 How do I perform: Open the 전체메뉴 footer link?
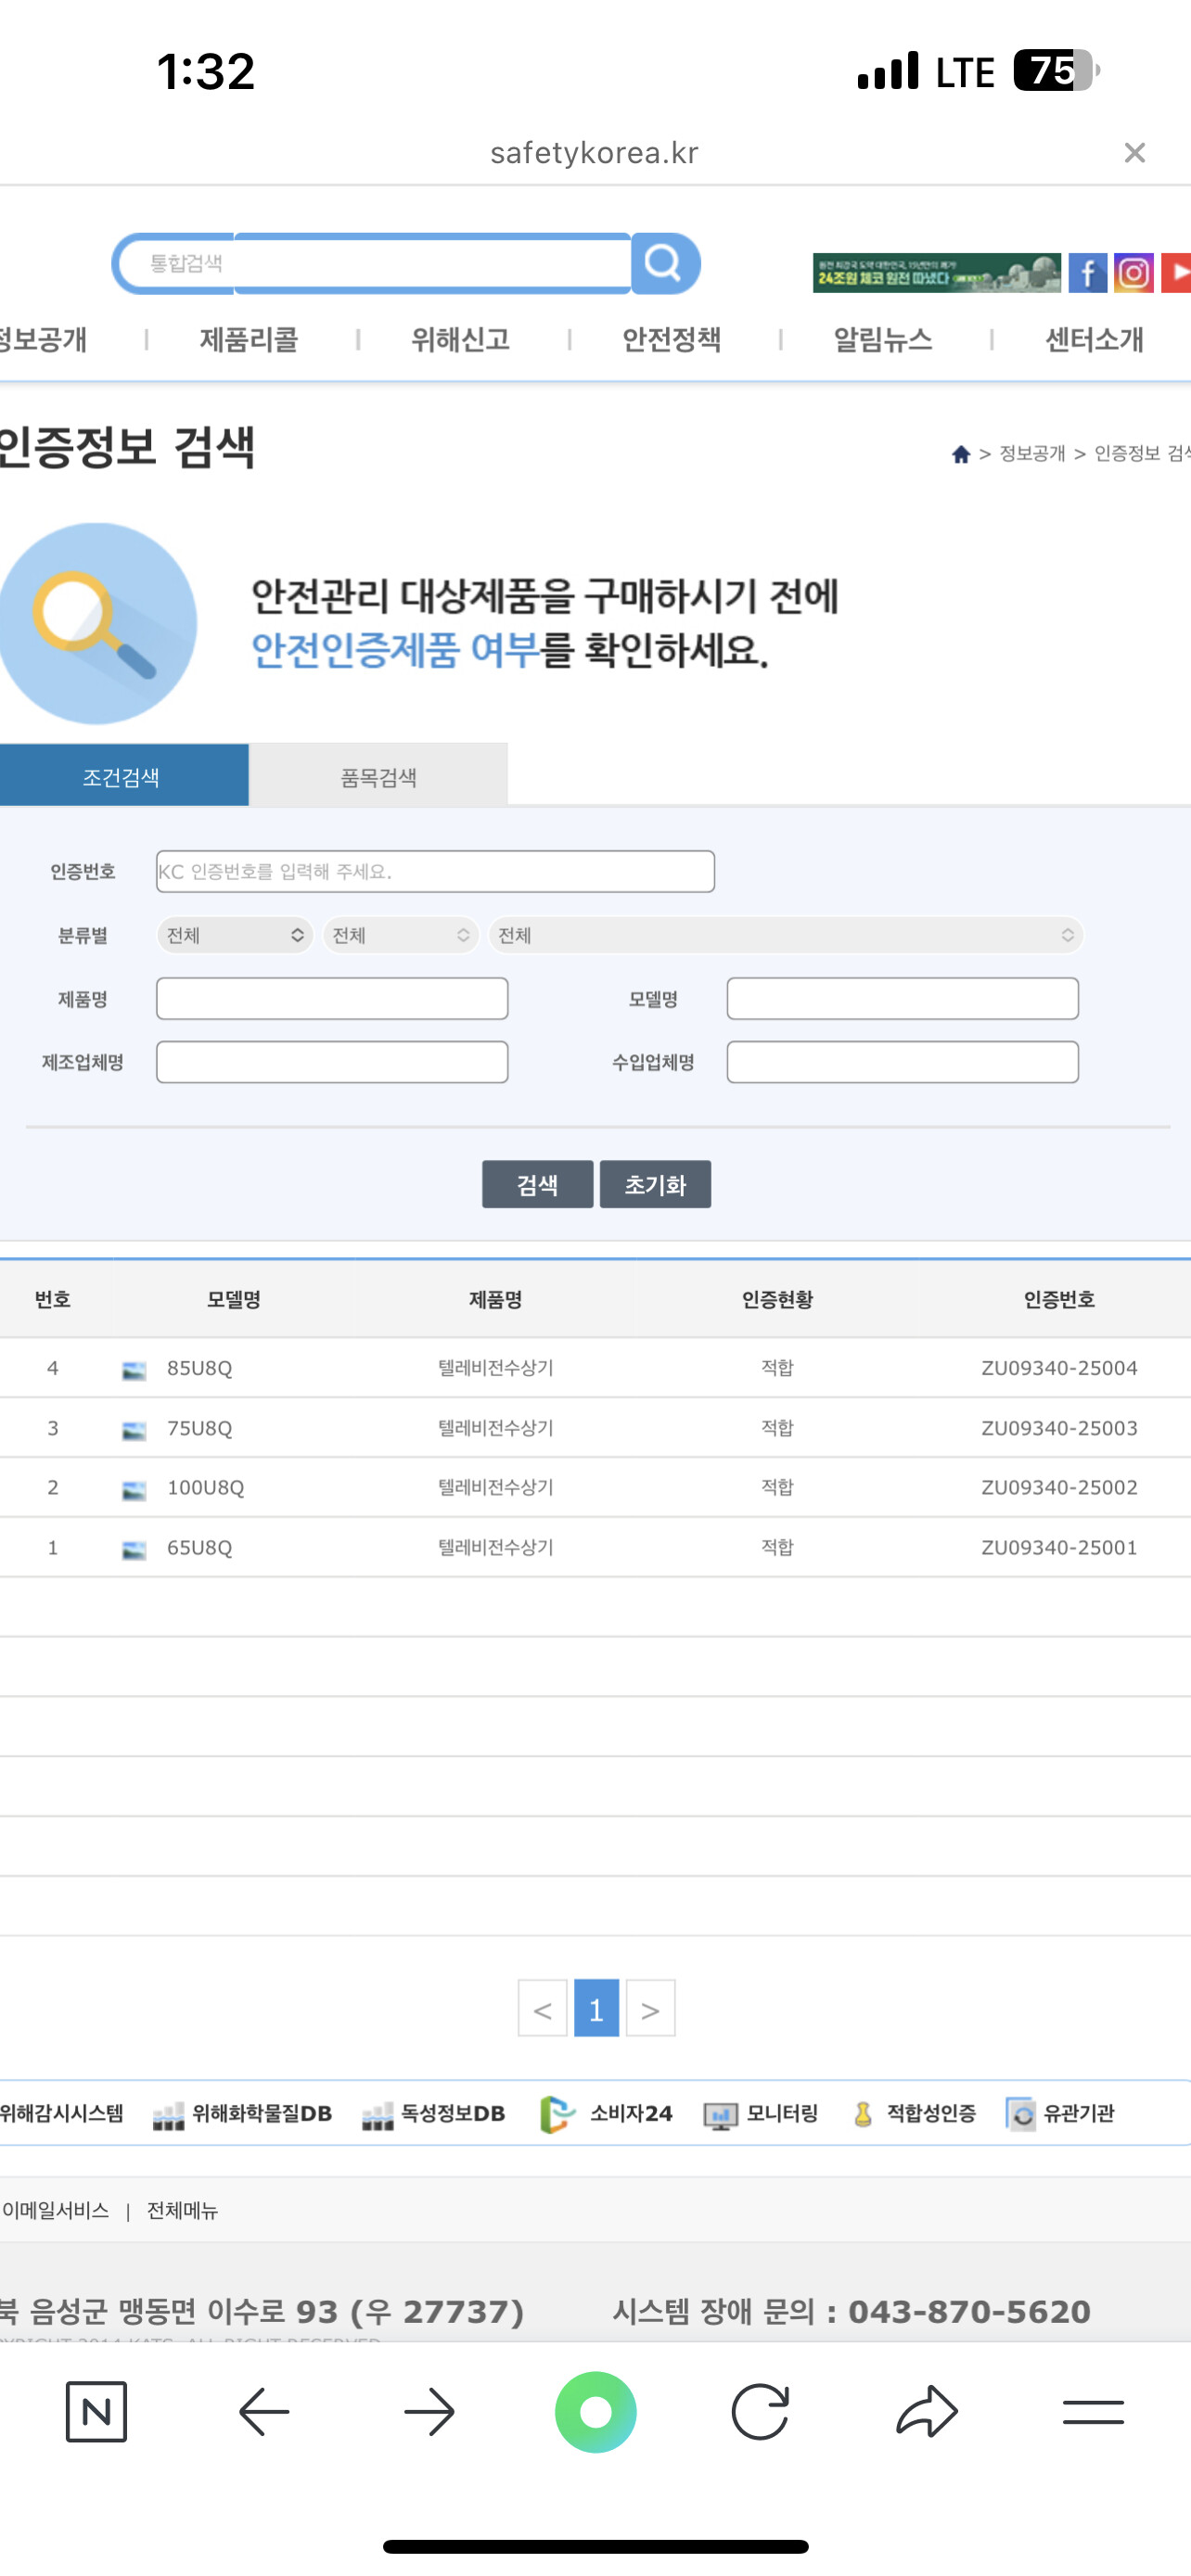[x=182, y=2210]
